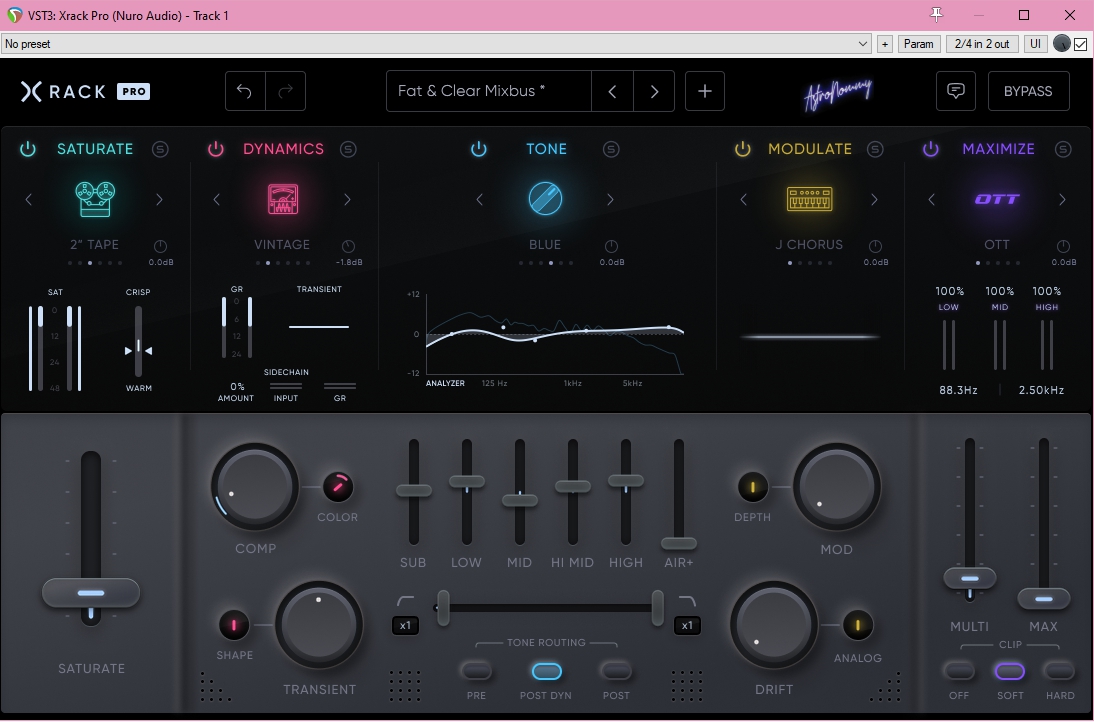The image size is (1094, 722).
Task: Solo the Dynamics module
Action: pos(348,149)
